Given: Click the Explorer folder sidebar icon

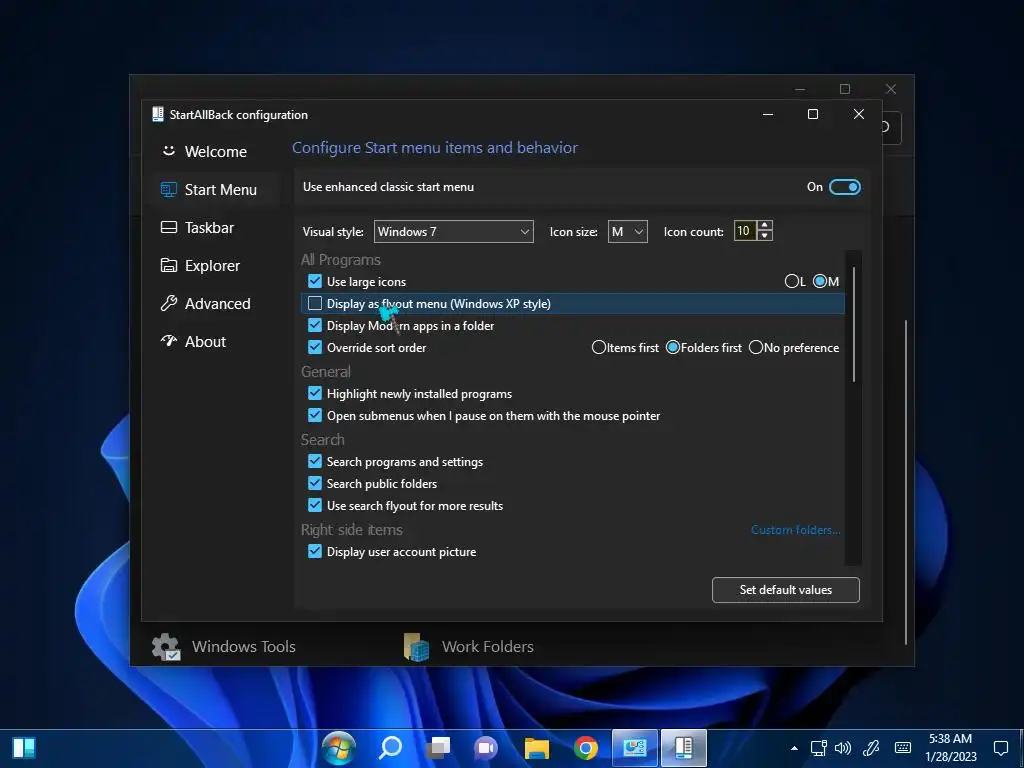Looking at the screenshot, I should [168, 265].
